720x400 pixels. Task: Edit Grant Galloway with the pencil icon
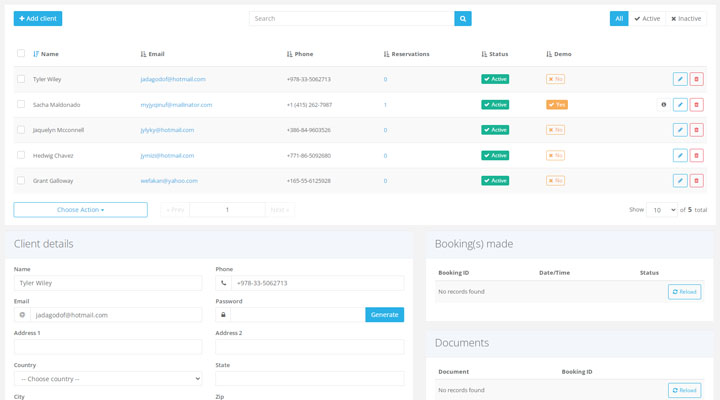[680, 181]
